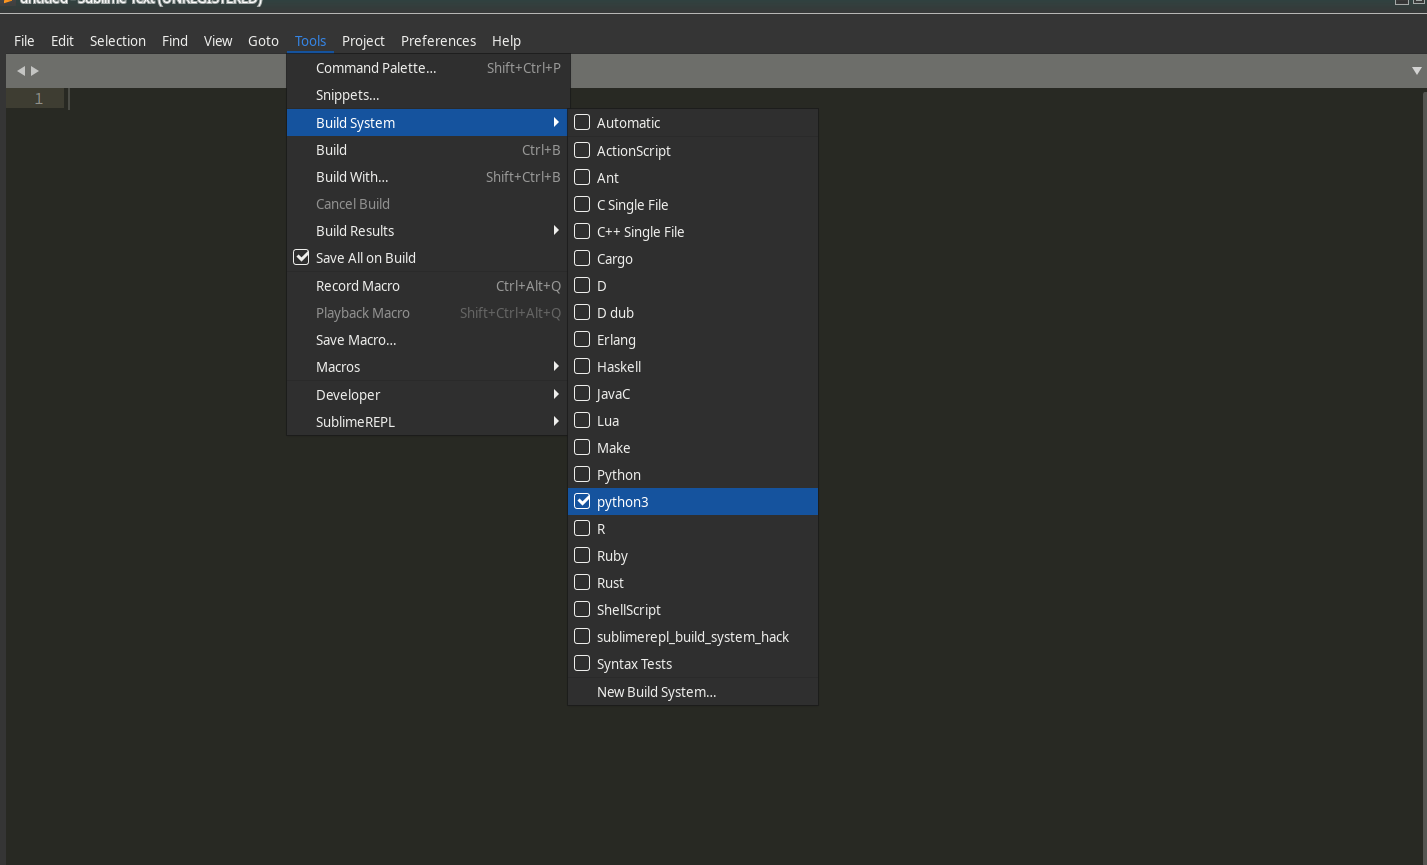Image resolution: width=1427 pixels, height=865 pixels.
Task: Click the tab scroll left arrow
Action: (x=21, y=71)
